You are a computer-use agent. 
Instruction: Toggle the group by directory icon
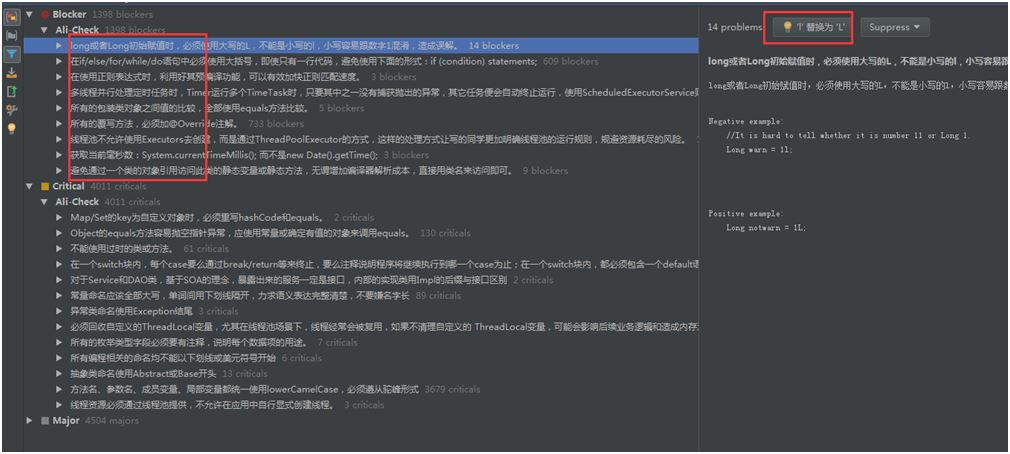[x=12, y=35]
